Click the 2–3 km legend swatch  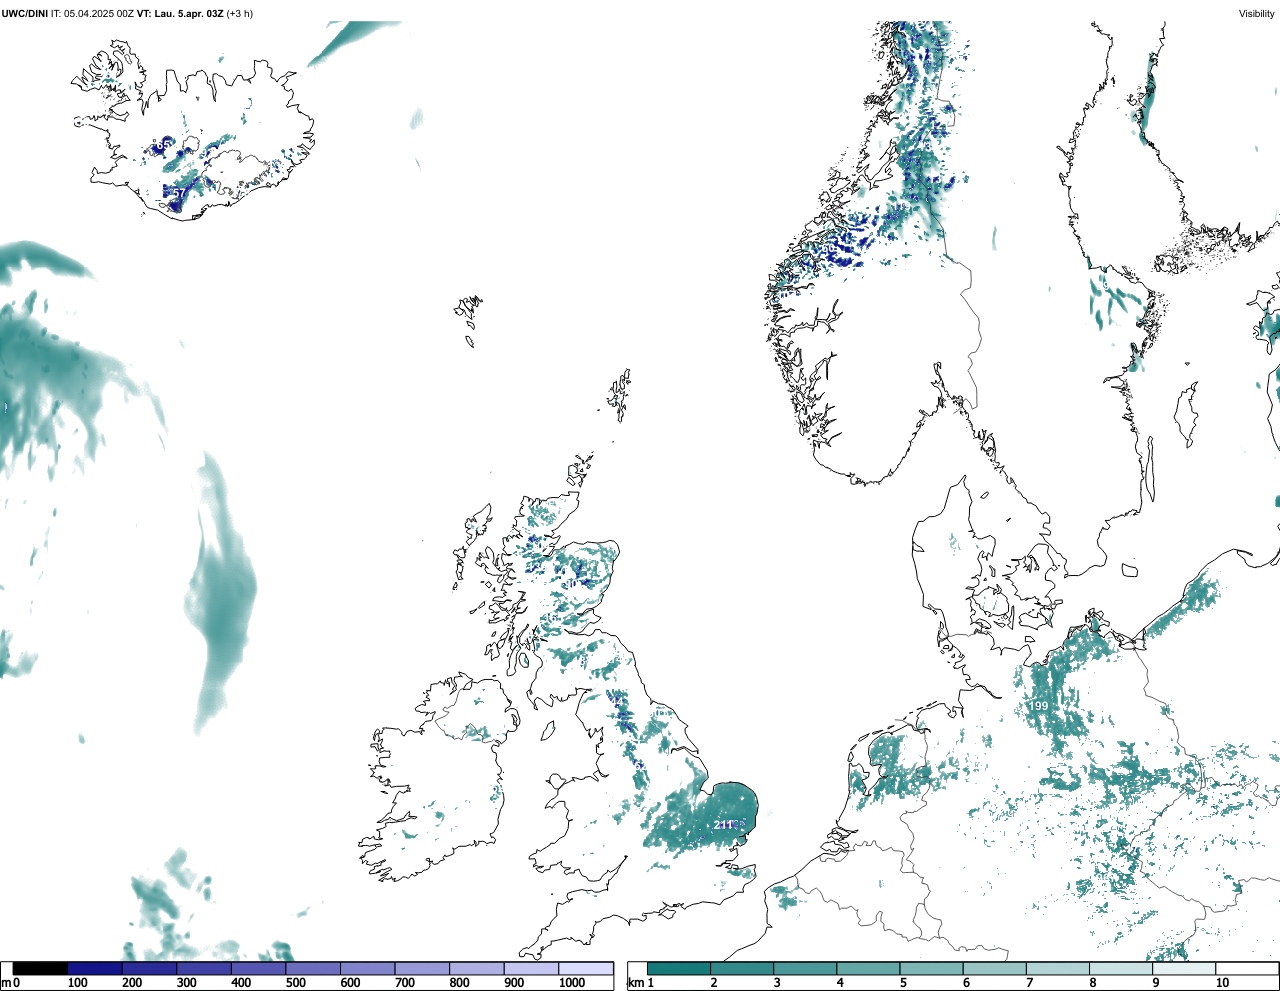[742, 969]
